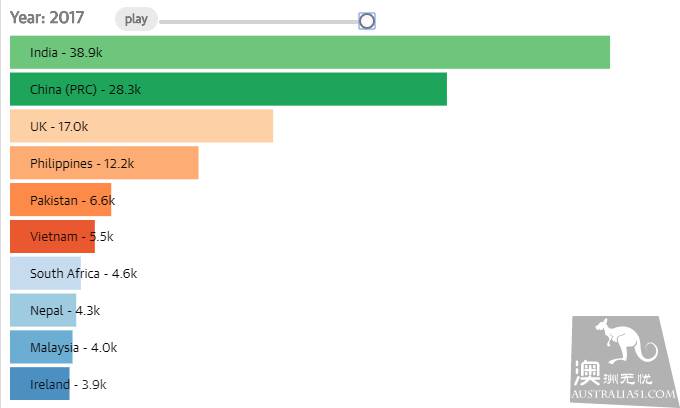Click the Malaysia label text
The height and width of the screenshot is (408, 680).
coord(54,347)
